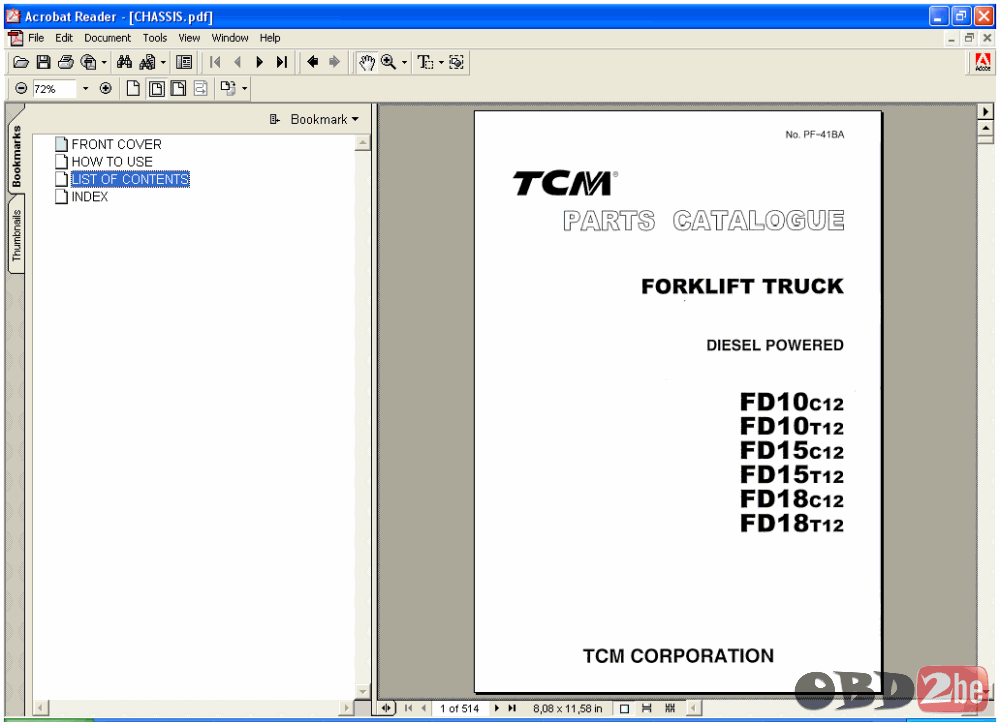Jump to last page in the toolbar
Screen dimensions: 1000x722
[x=282, y=62]
